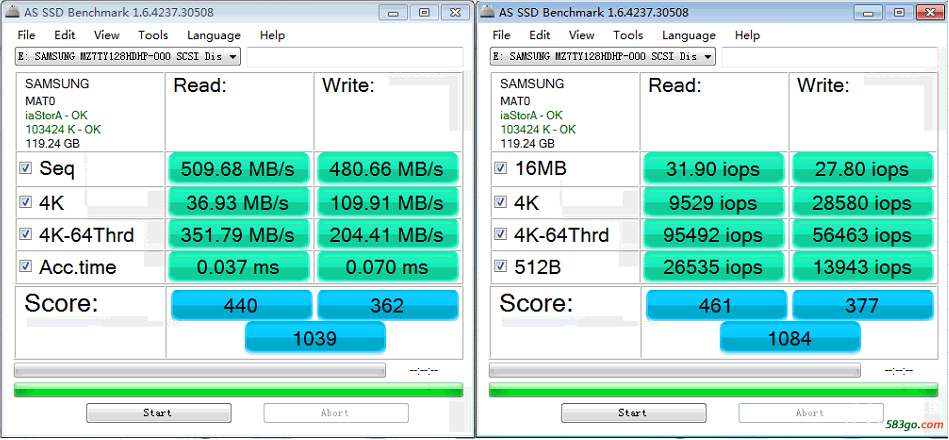Click 4K-64Thrd read result 95492 iops
Image resolution: width=949 pixels, height=440 pixels.
pyautogui.click(x=714, y=234)
